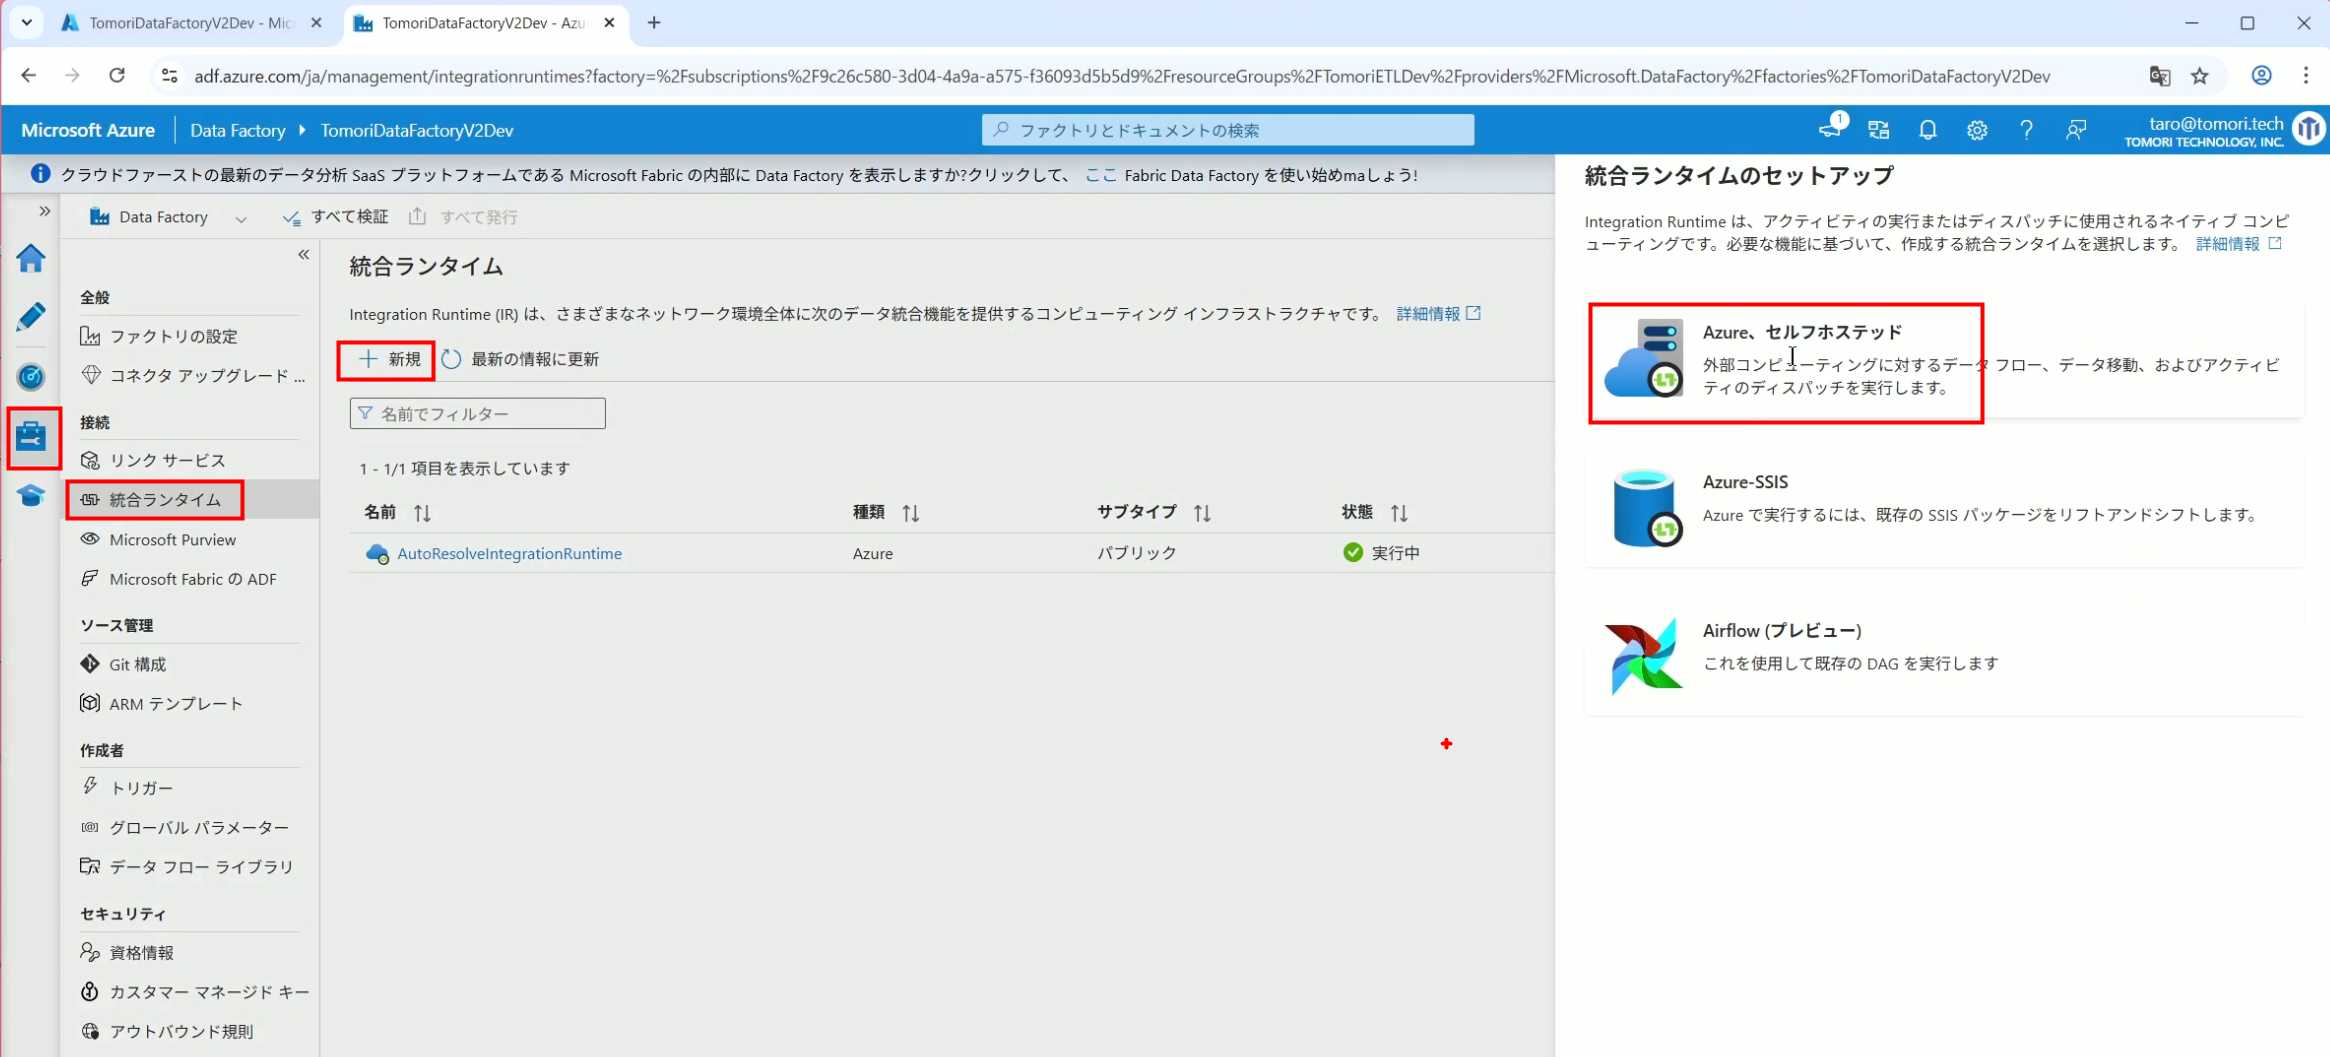Viewport: 2330px width, 1057px height.
Task: Open the Learning Center graduation cap icon
Action: [31, 496]
